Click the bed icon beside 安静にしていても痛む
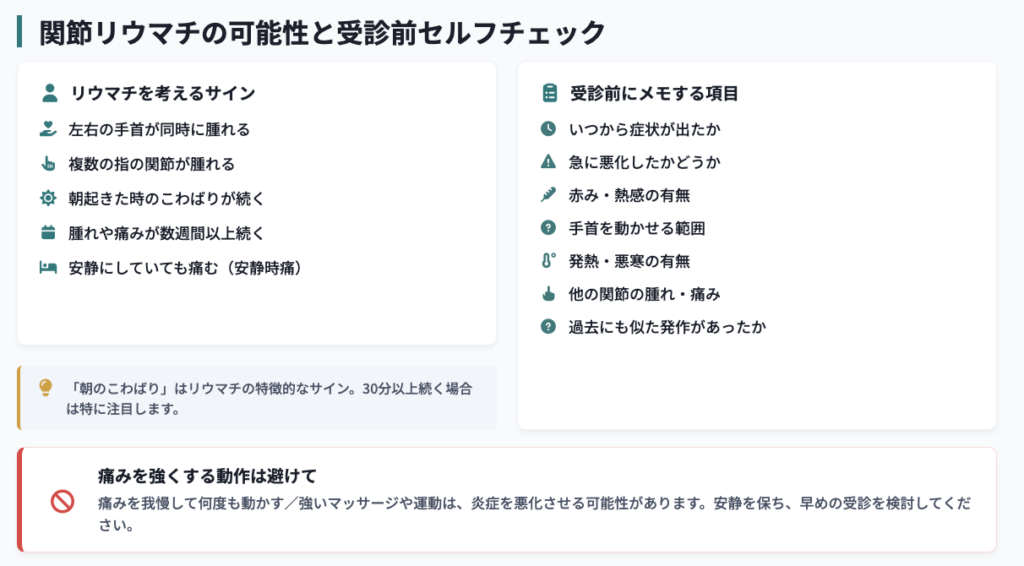Image resolution: width=1024 pixels, height=566 pixels. pos(48,268)
